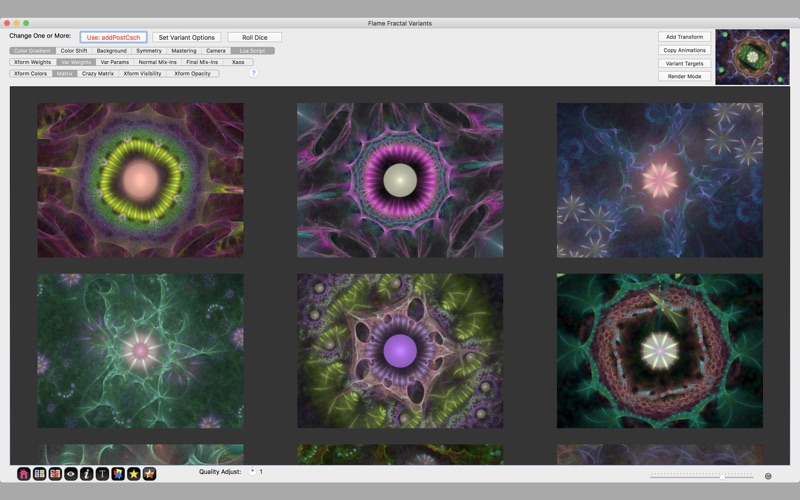Choose the purple sphere with lime leaves variant
This screenshot has width=800, height=500.
click(x=400, y=351)
